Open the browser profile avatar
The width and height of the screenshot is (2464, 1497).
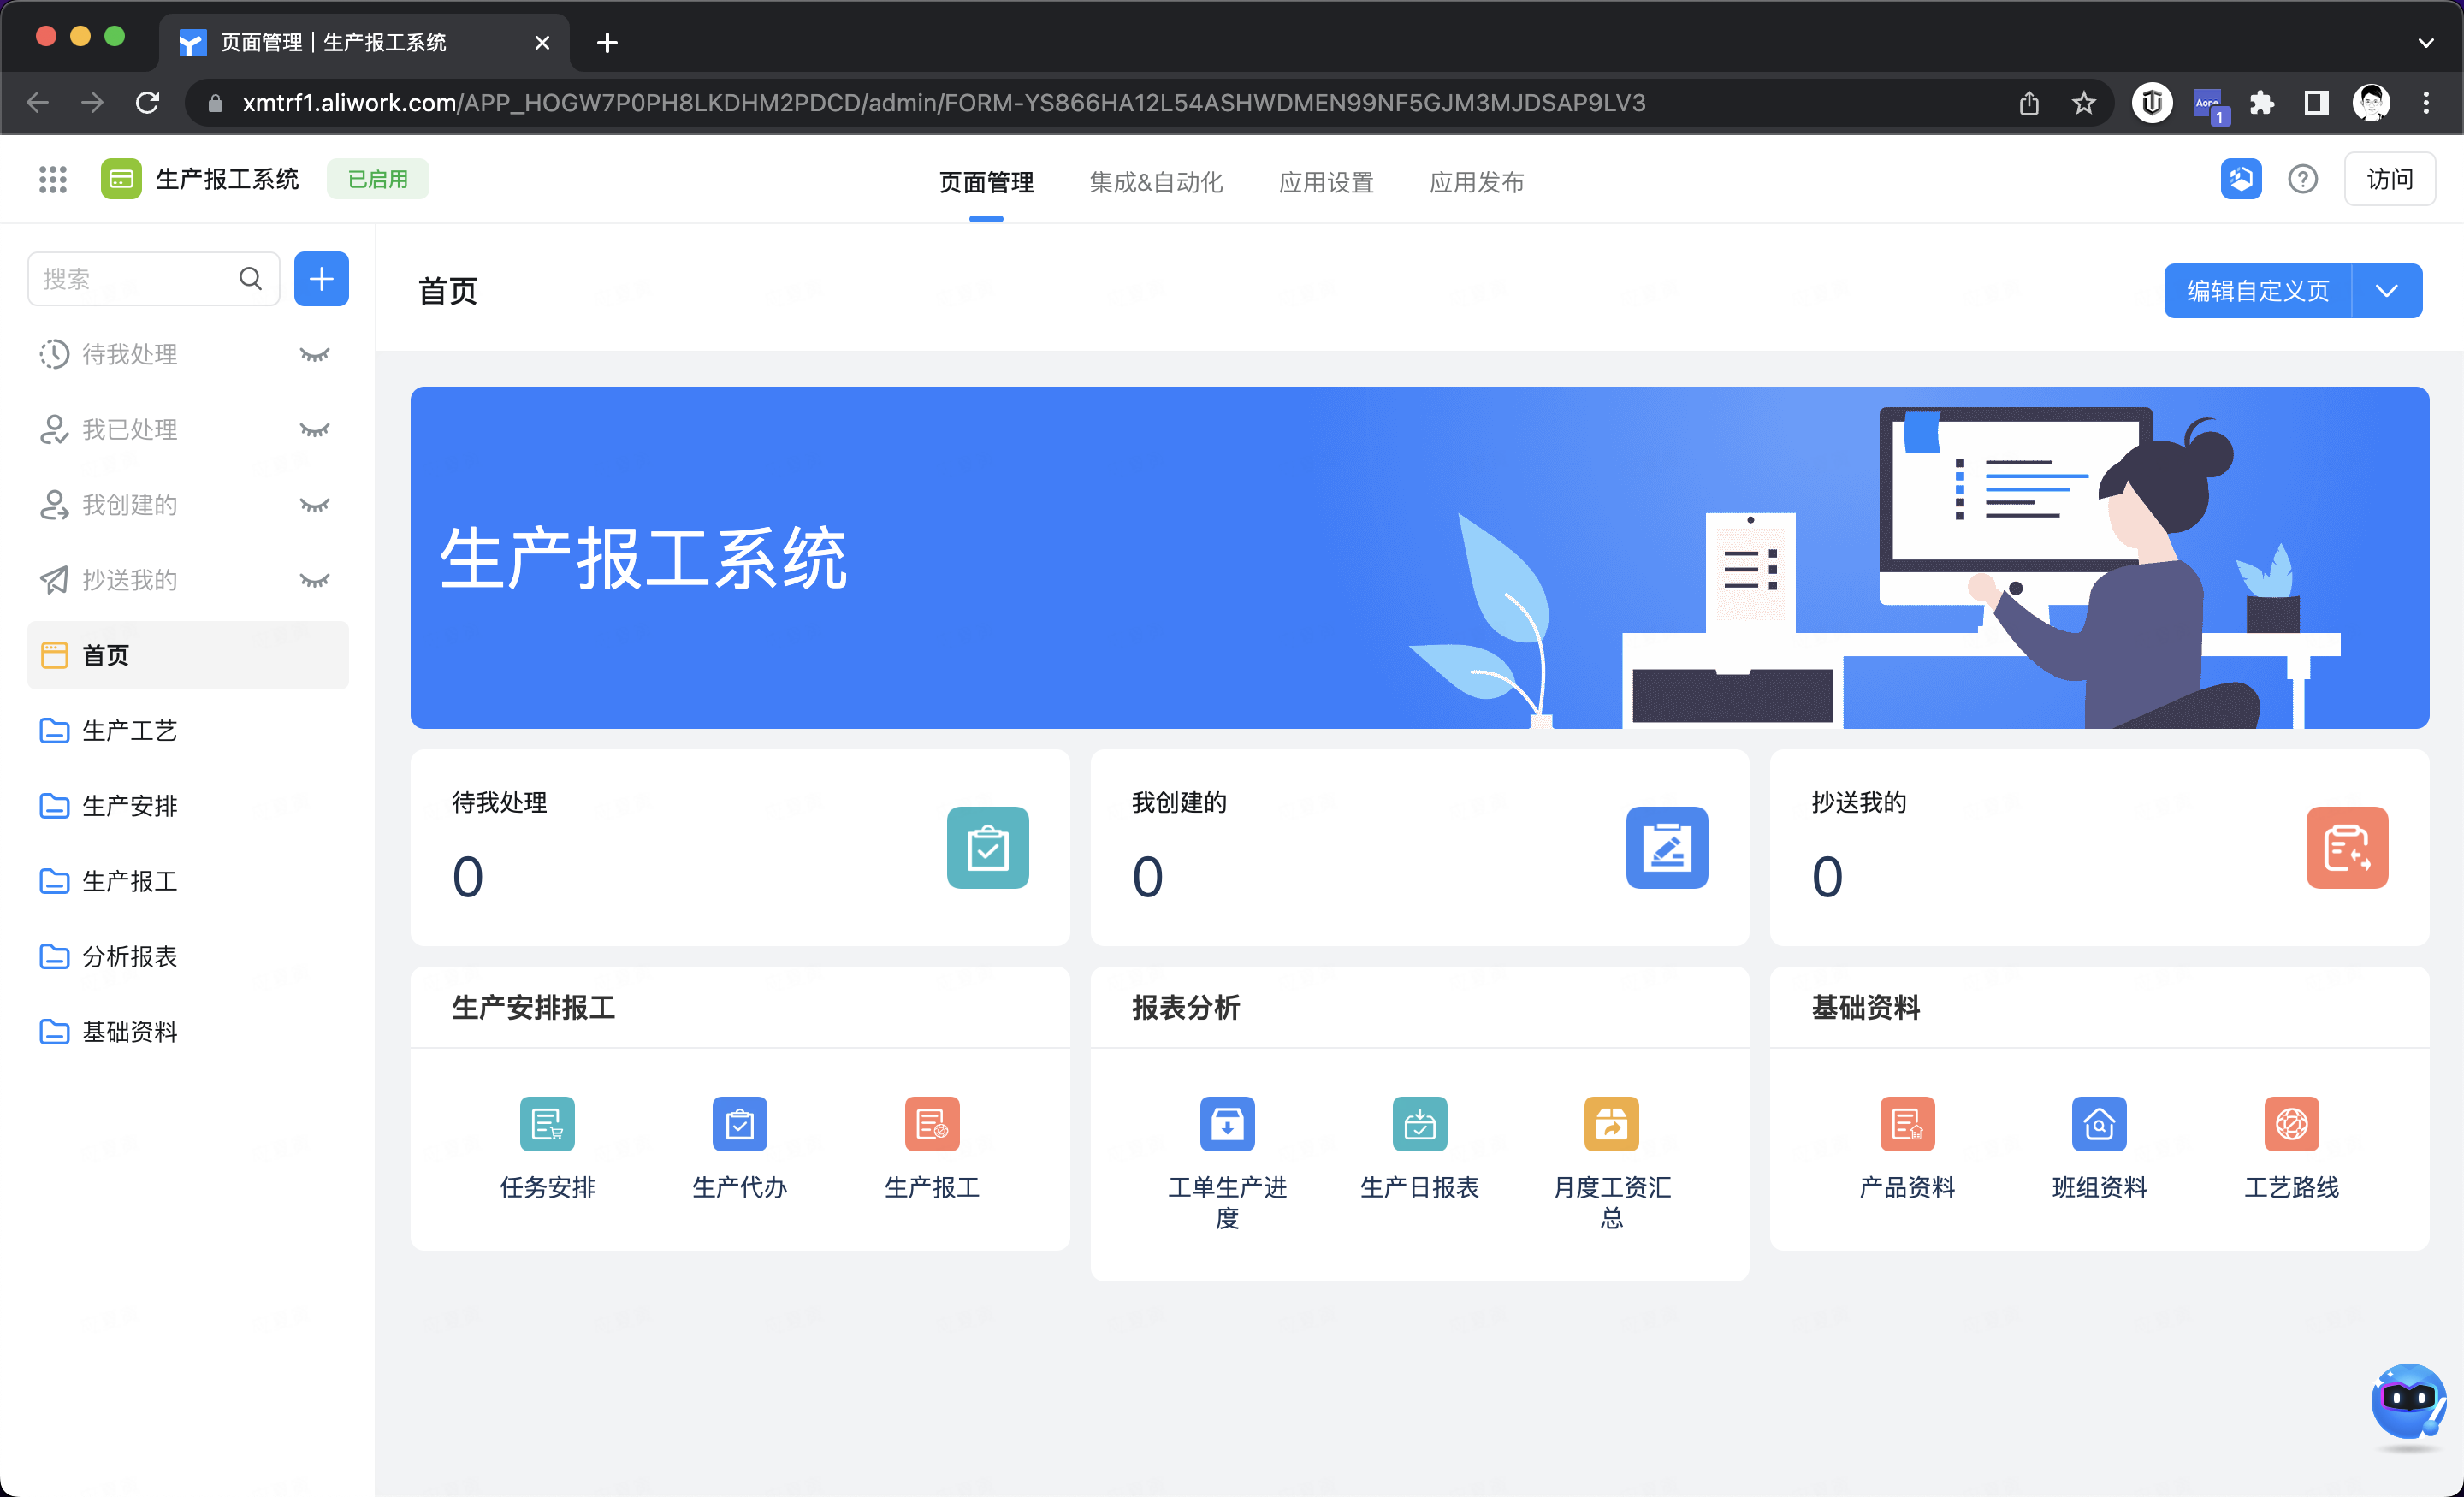tap(2371, 103)
